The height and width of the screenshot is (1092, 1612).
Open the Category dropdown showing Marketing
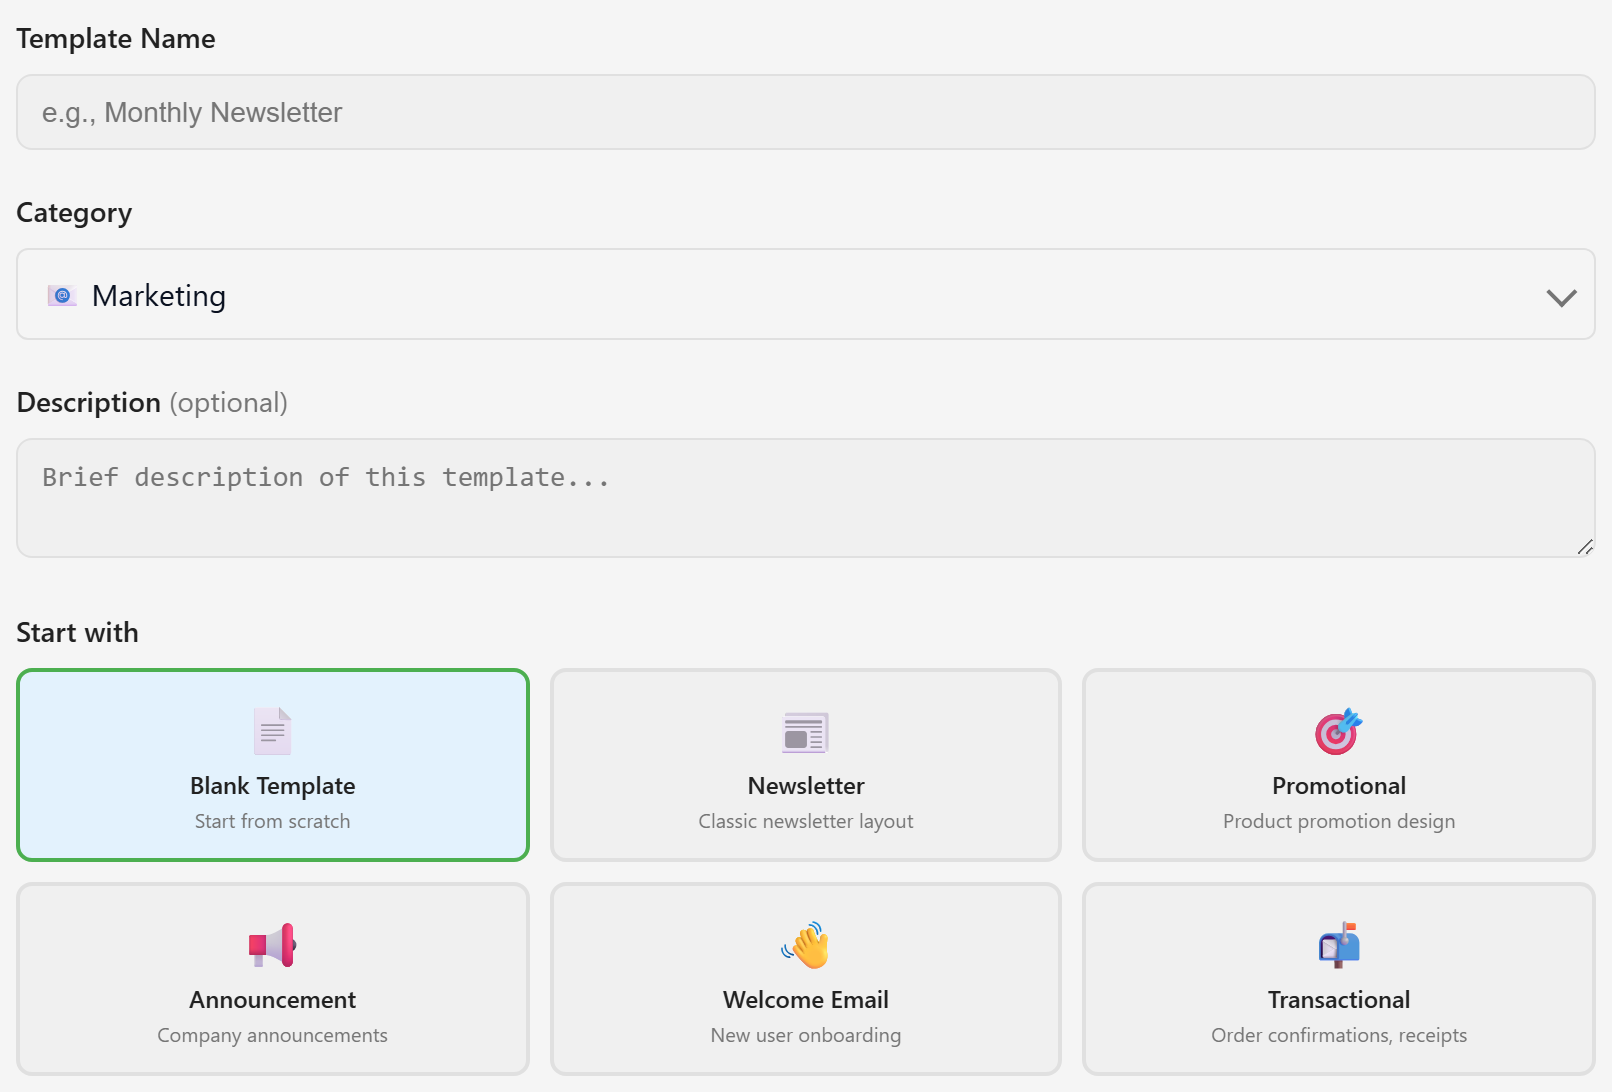pyautogui.click(x=805, y=294)
